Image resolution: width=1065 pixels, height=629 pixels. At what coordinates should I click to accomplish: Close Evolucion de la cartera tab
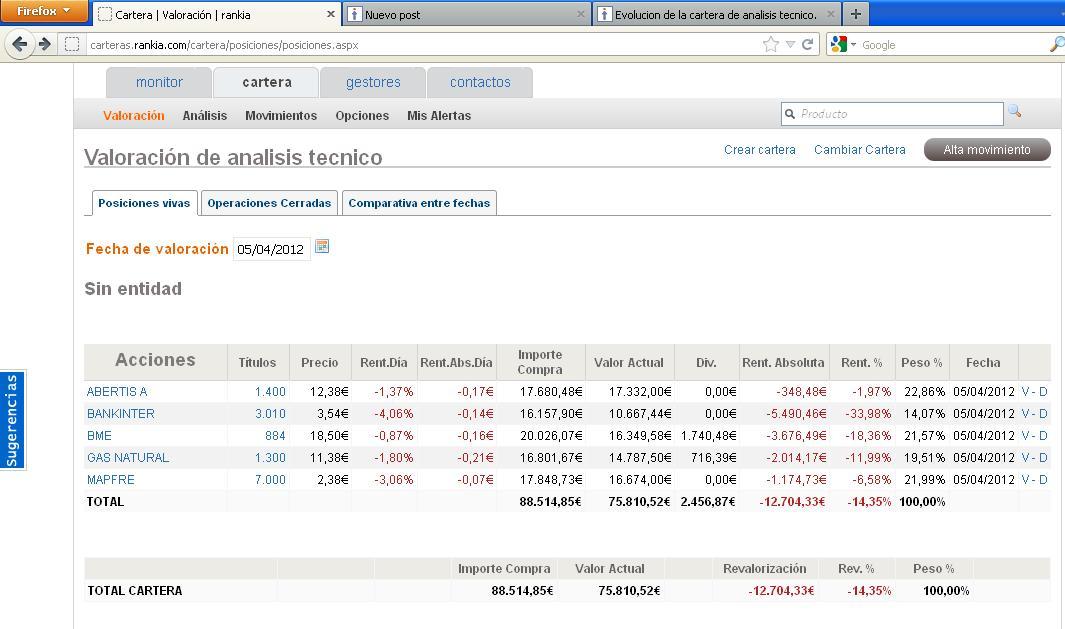[830, 14]
